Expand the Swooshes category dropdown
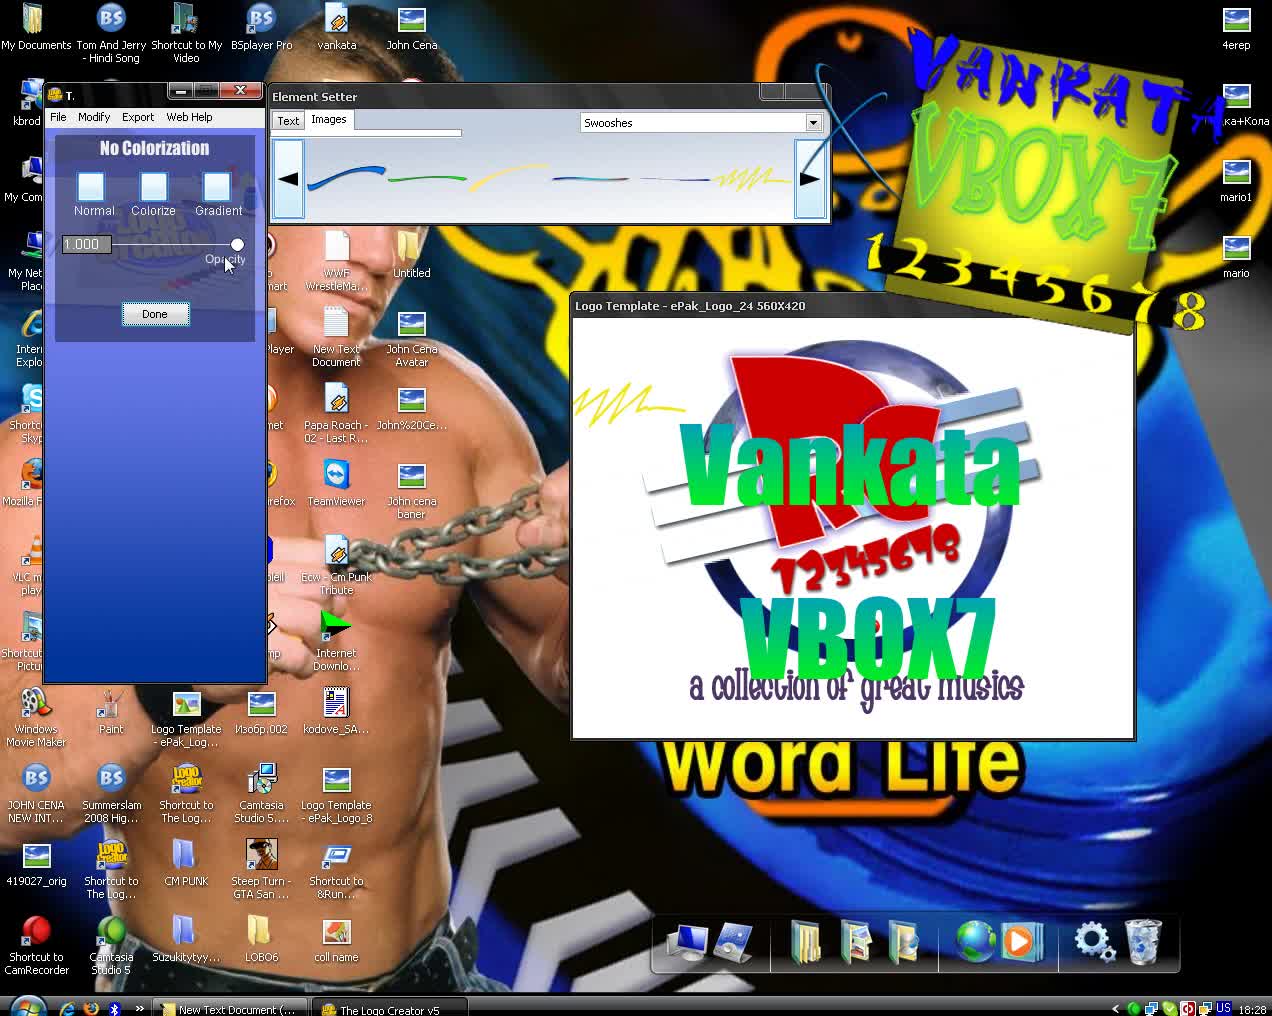Screen dimensions: 1272x1016 pos(813,123)
